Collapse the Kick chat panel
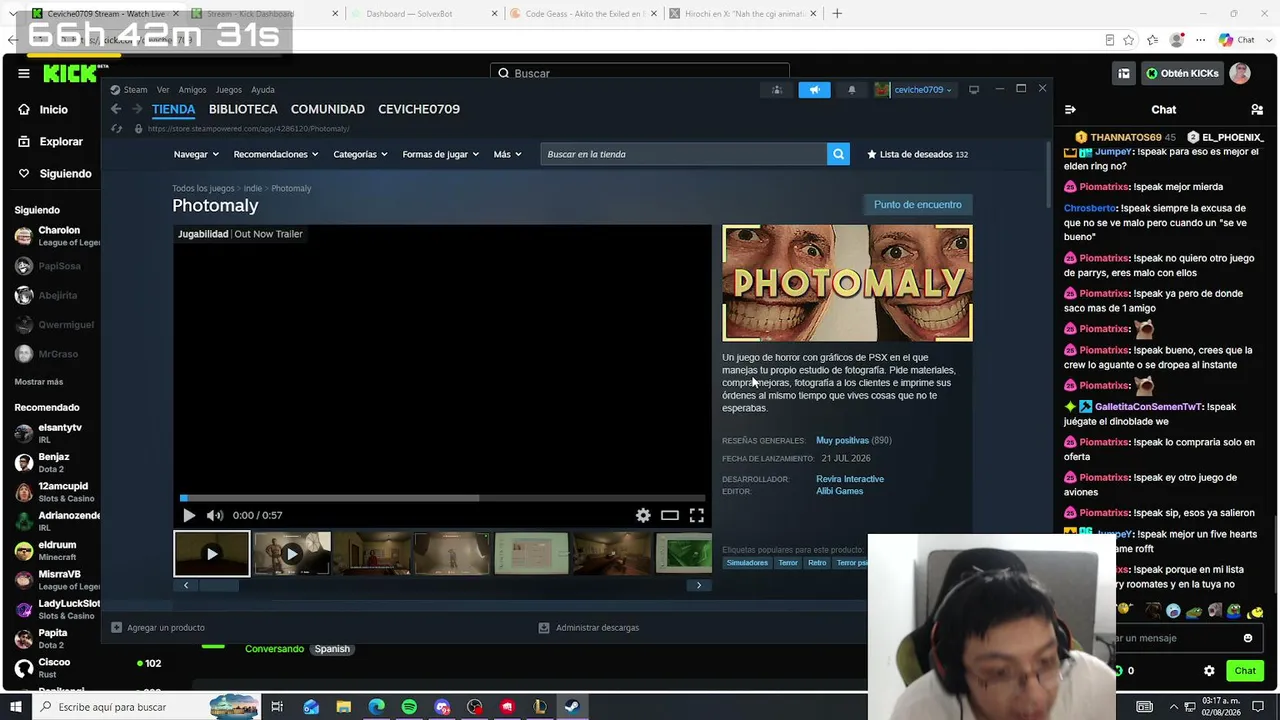This screenshot has width=1280, height=720. click(x=1070, y=109)
